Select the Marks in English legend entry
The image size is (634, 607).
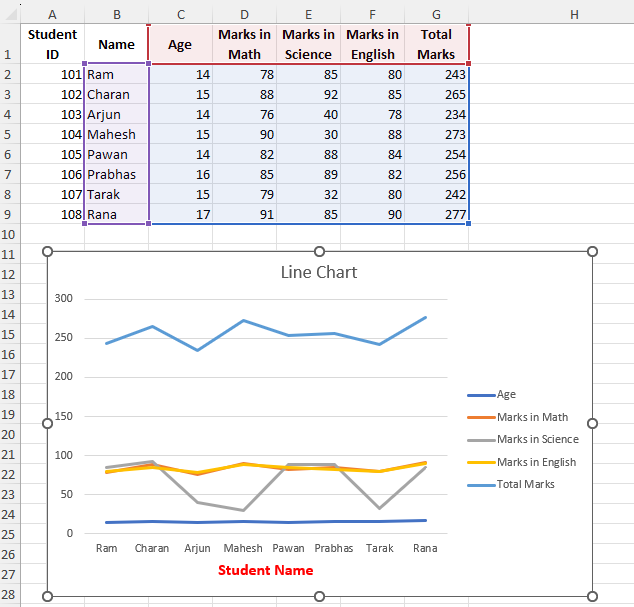(x=536, y=462)
